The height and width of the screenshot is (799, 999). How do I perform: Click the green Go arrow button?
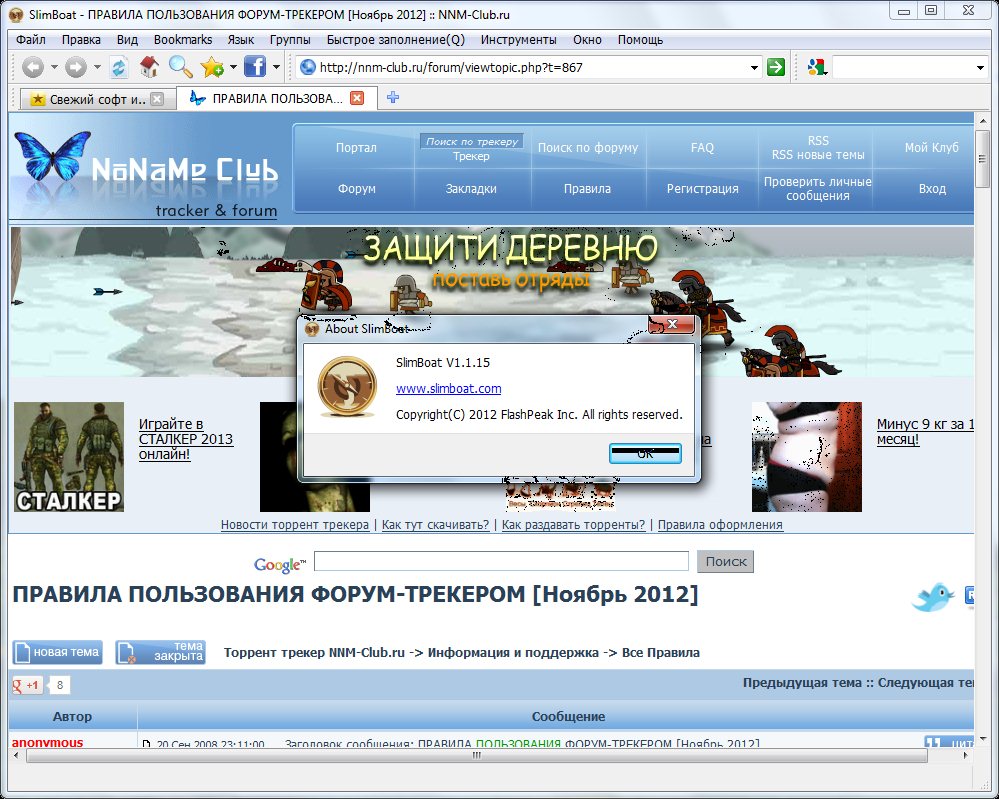(x=775, y=67)
